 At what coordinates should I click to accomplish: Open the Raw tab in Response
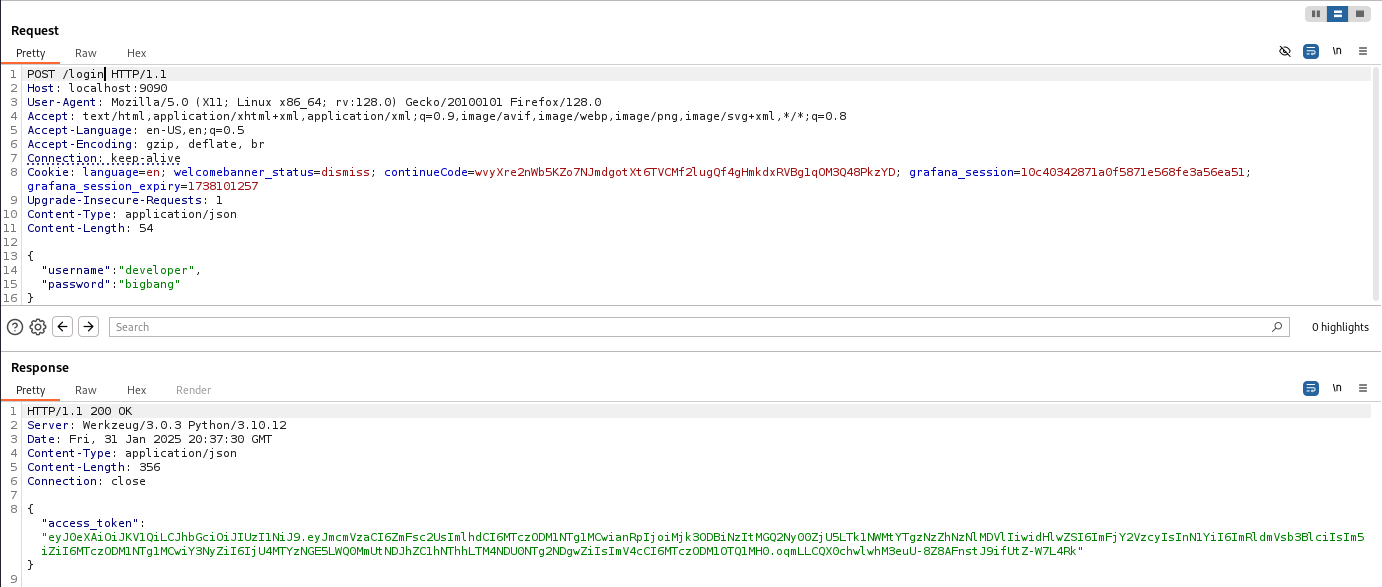[x=86, y=390]
